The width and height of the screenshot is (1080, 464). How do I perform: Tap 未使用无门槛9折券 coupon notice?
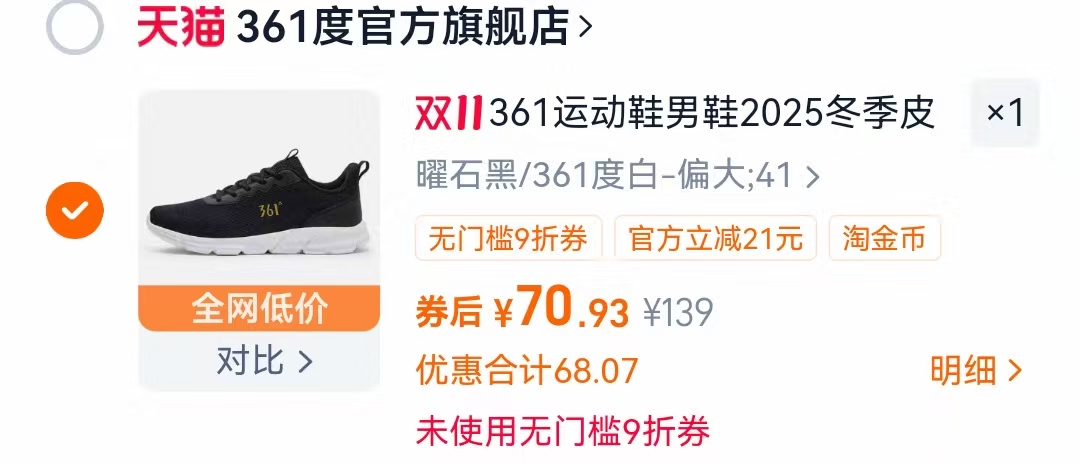coord(563,431)
